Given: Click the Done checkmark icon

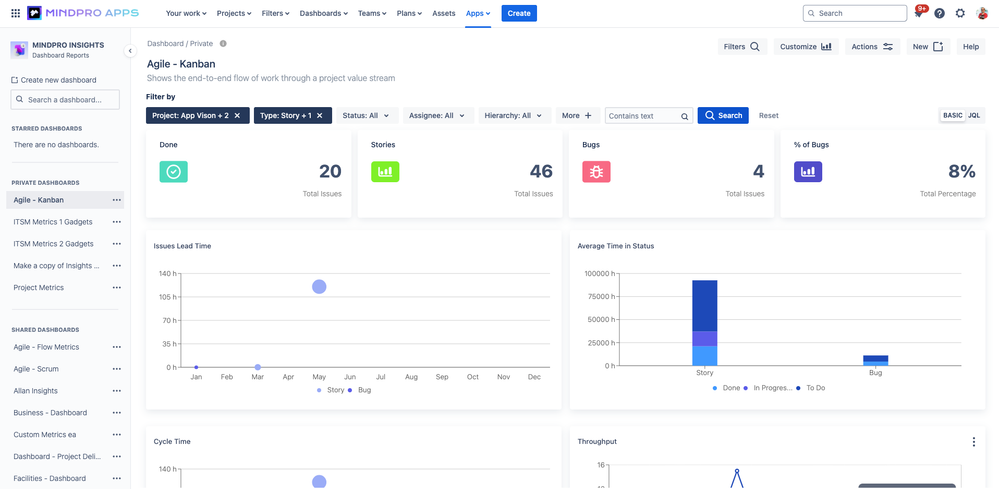Looking at the screenshot, I should click(x=173, y=171).
